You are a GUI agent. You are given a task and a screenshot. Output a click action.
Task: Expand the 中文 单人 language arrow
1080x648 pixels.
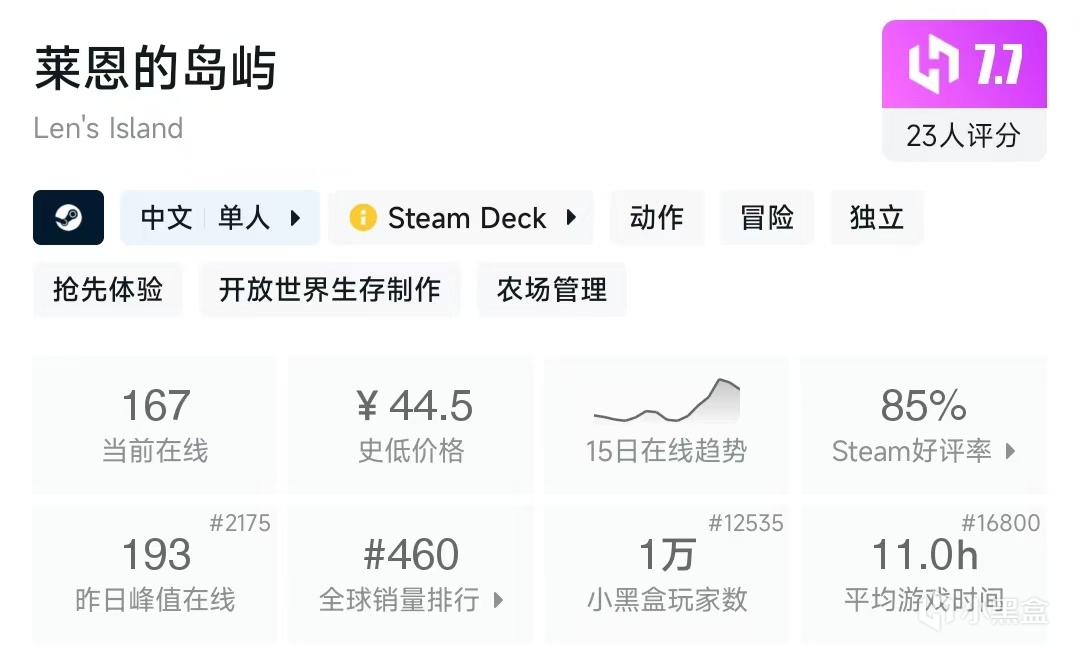point(295,218)
